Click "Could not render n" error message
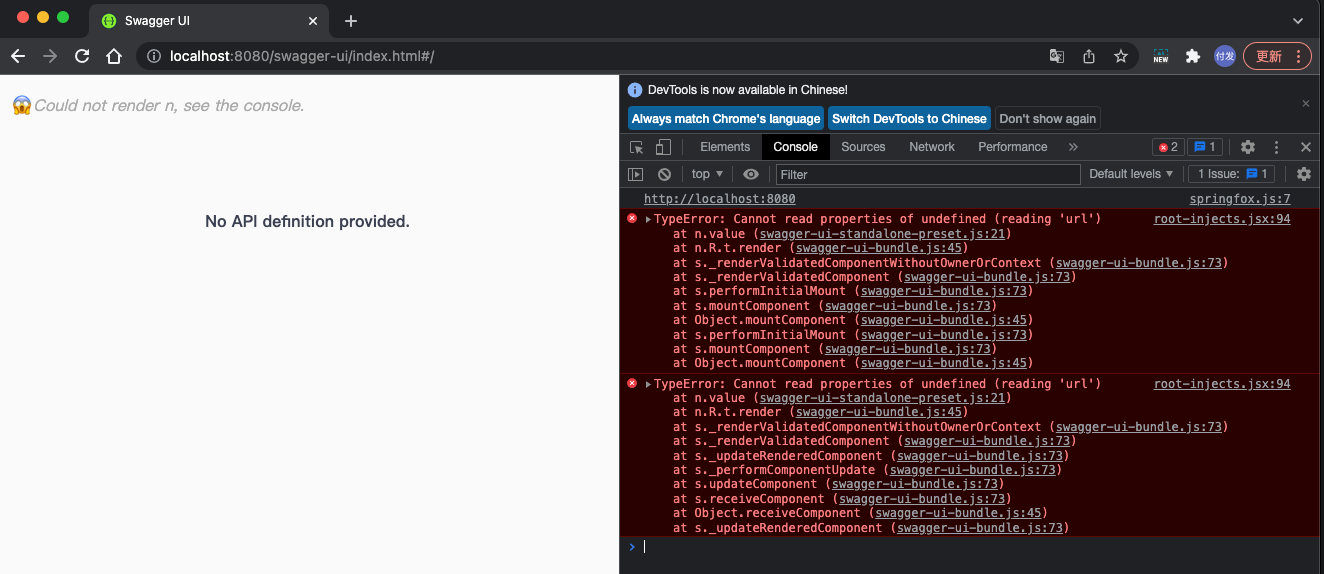 click(168, 105)
